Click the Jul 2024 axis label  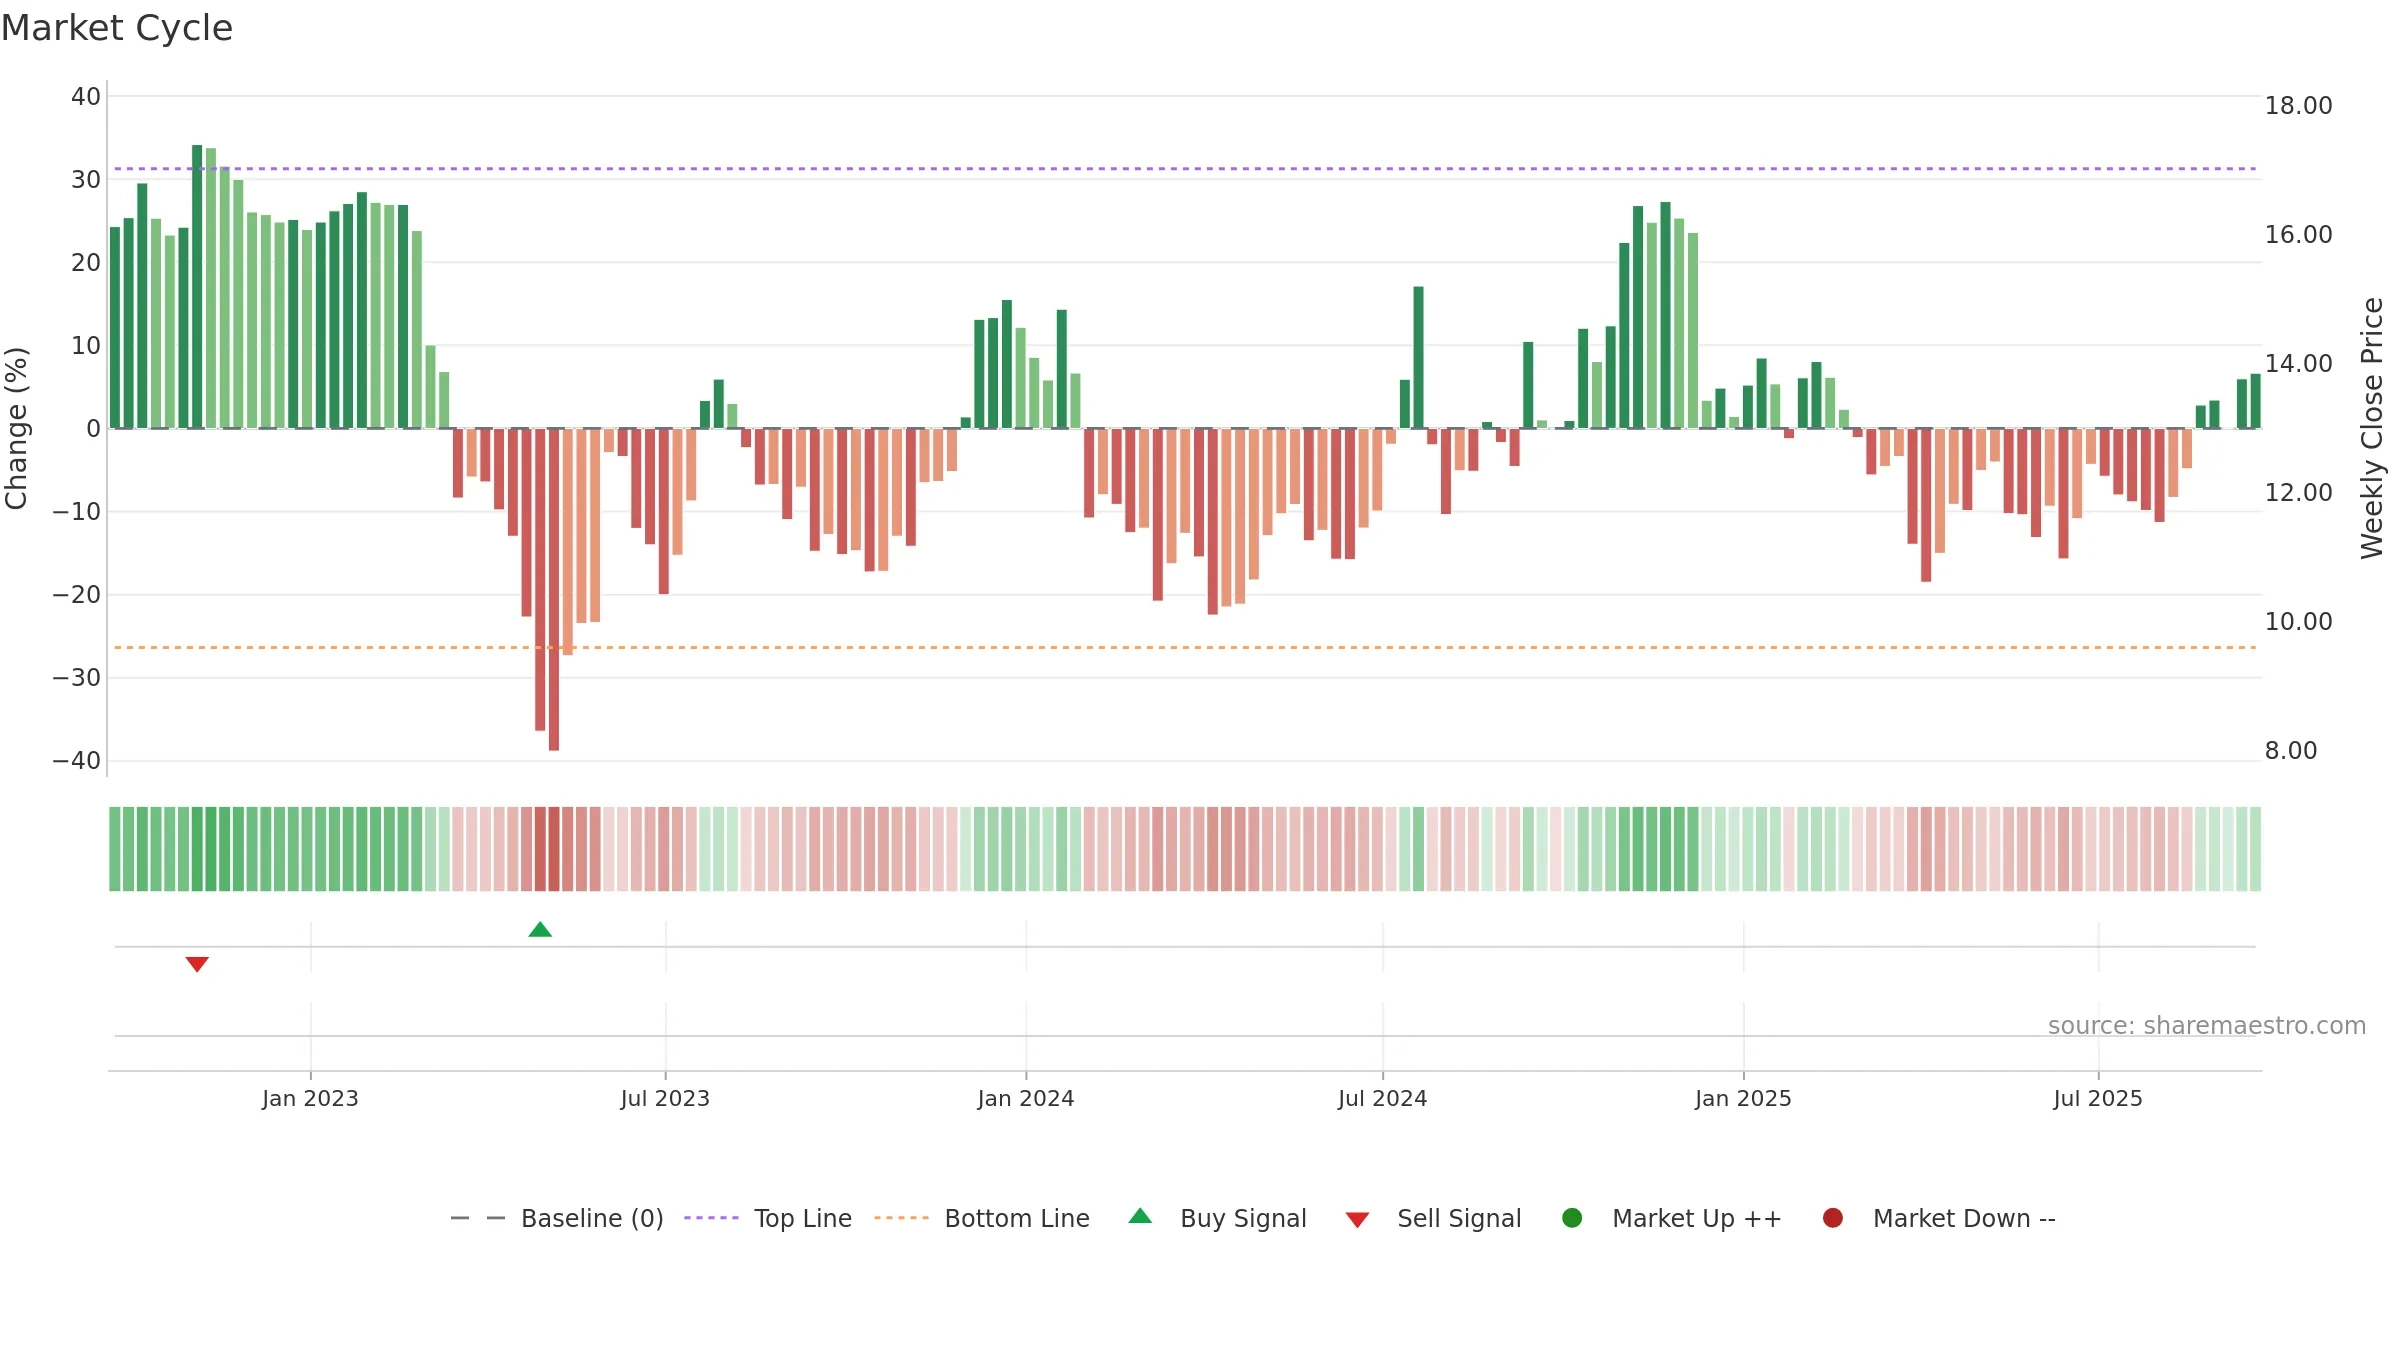pyautogui.click(x=1383, y=1098)
